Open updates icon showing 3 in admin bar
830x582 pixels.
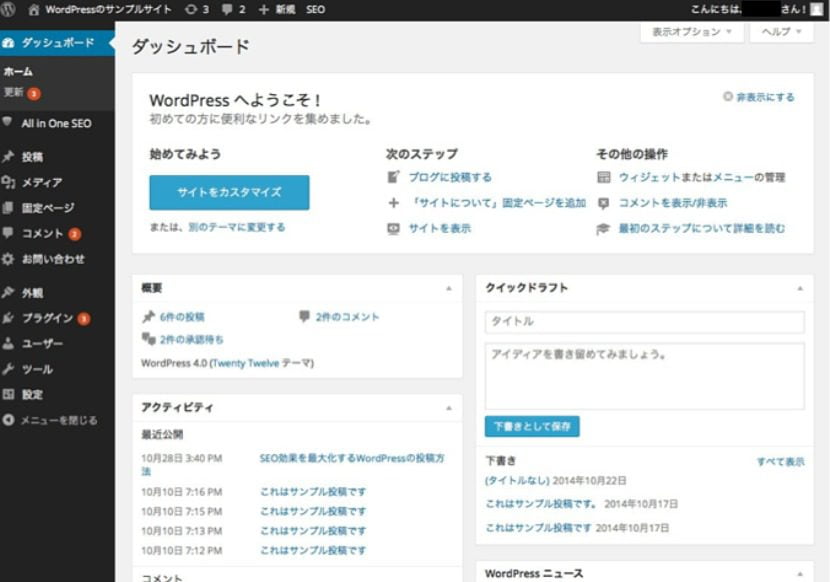coord(191,10)
